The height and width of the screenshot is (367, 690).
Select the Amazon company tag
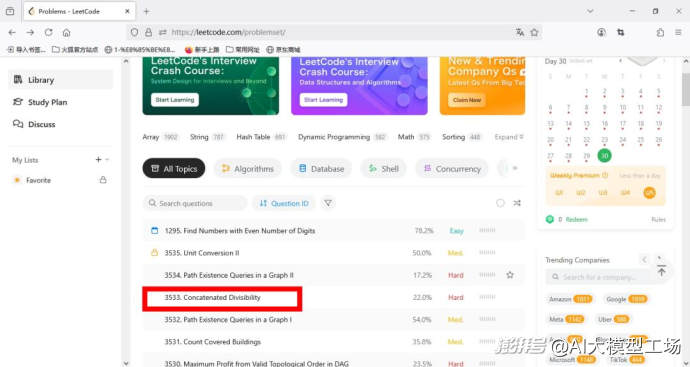click(570, 299)
